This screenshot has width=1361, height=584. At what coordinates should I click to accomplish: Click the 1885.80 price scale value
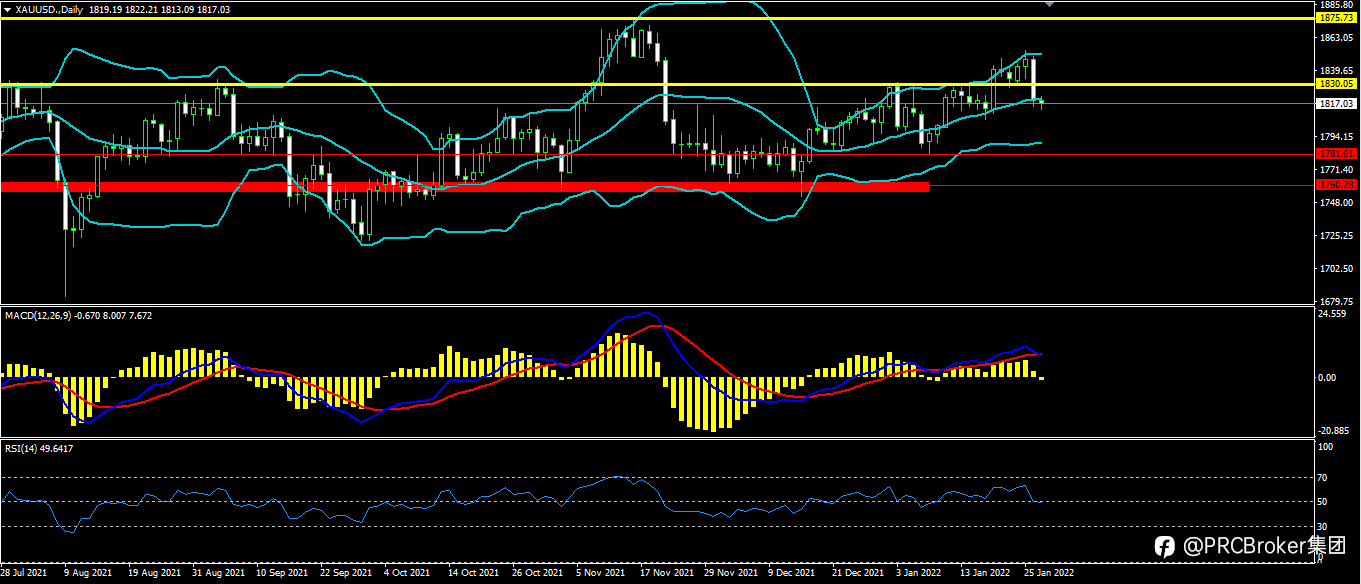(x=1336, y=5)
